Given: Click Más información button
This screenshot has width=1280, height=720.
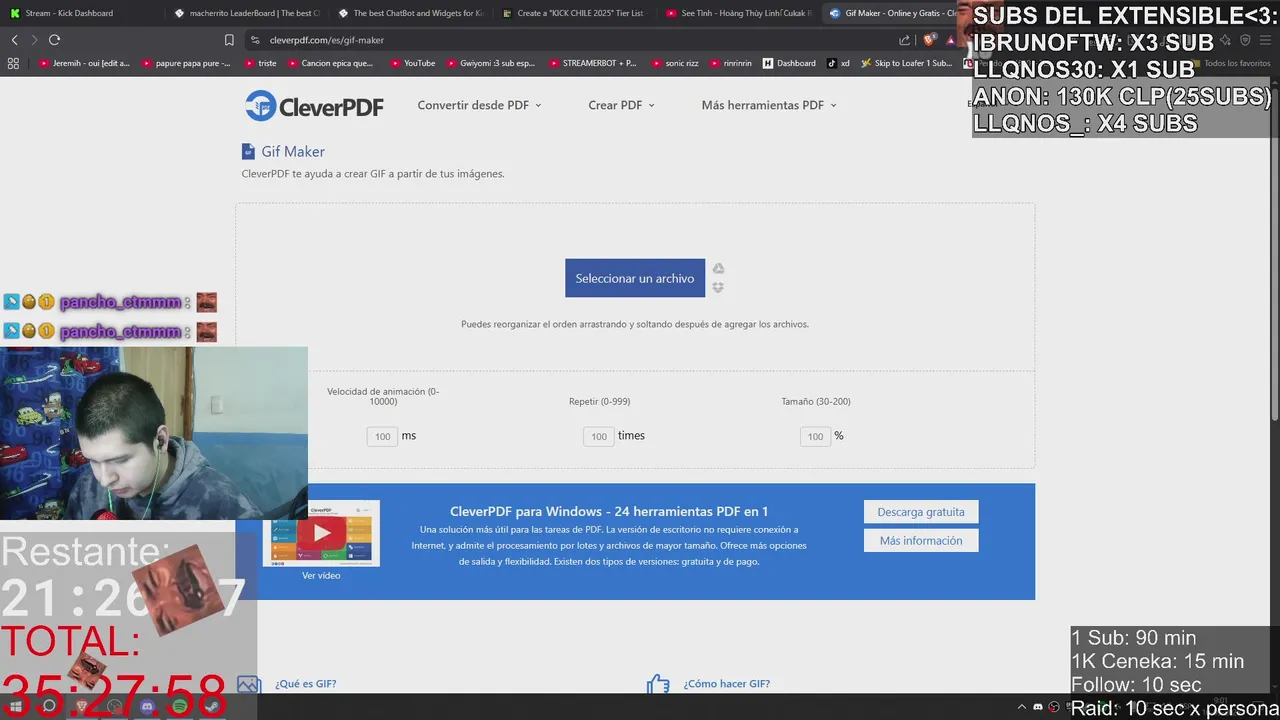Looking at the screenshot, I should point(921,541).
